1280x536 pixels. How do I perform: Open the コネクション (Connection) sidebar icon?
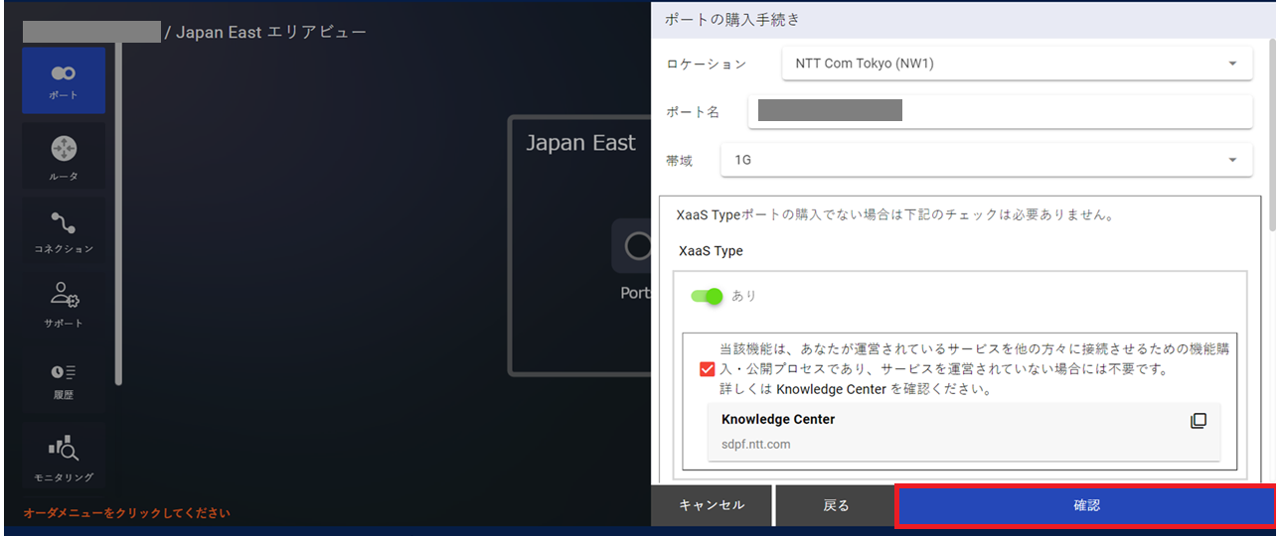pos(63,231)
